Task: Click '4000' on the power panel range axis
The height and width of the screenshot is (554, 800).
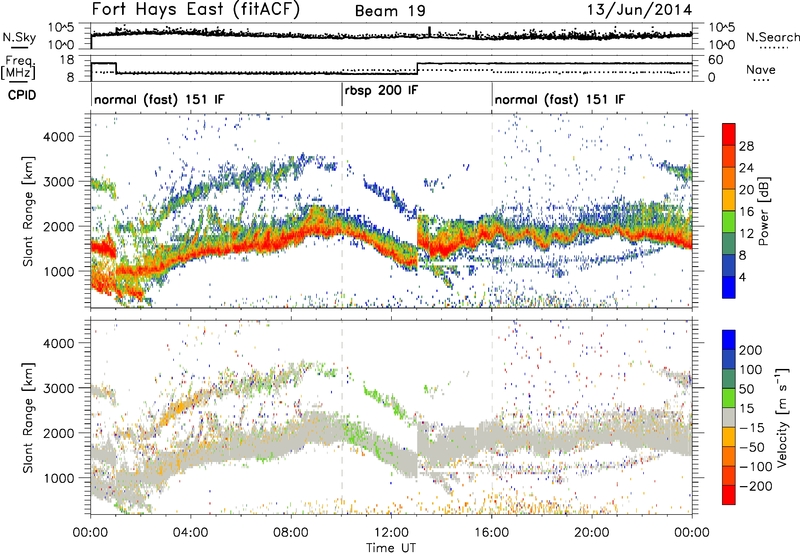Action: (x=59, y=137)
